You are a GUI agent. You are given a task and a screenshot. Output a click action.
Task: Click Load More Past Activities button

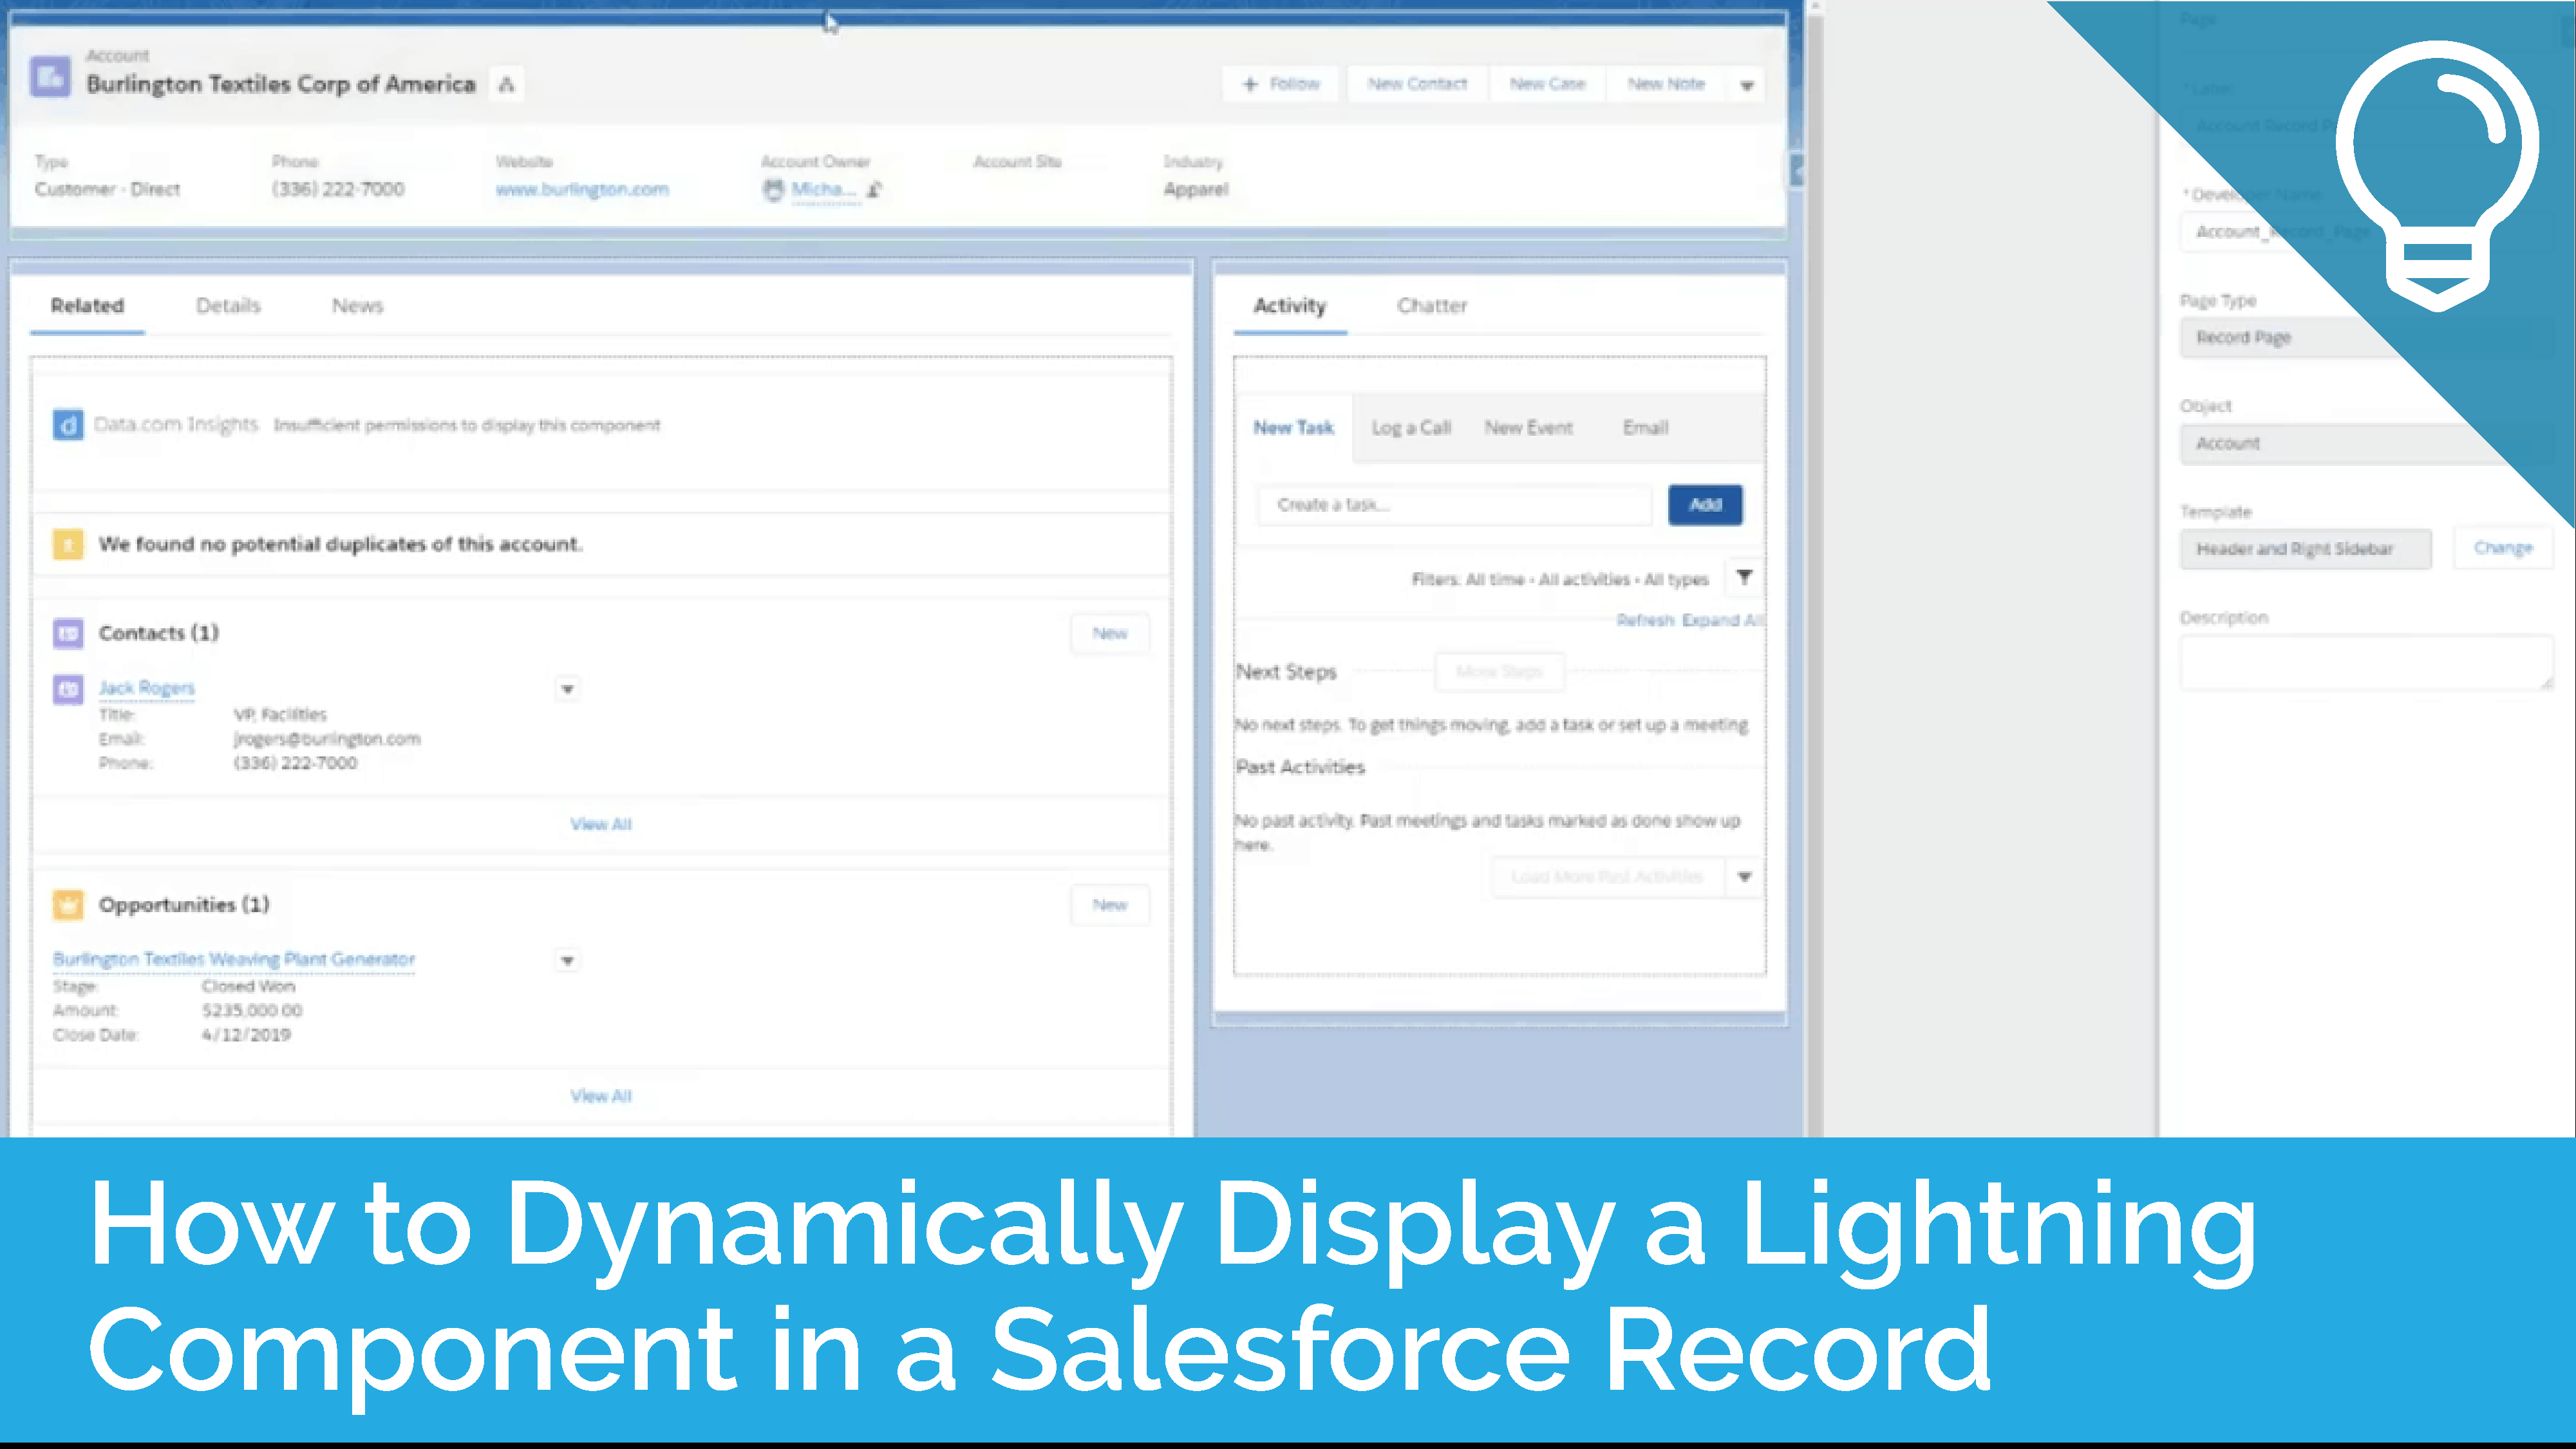[1607, 877]
